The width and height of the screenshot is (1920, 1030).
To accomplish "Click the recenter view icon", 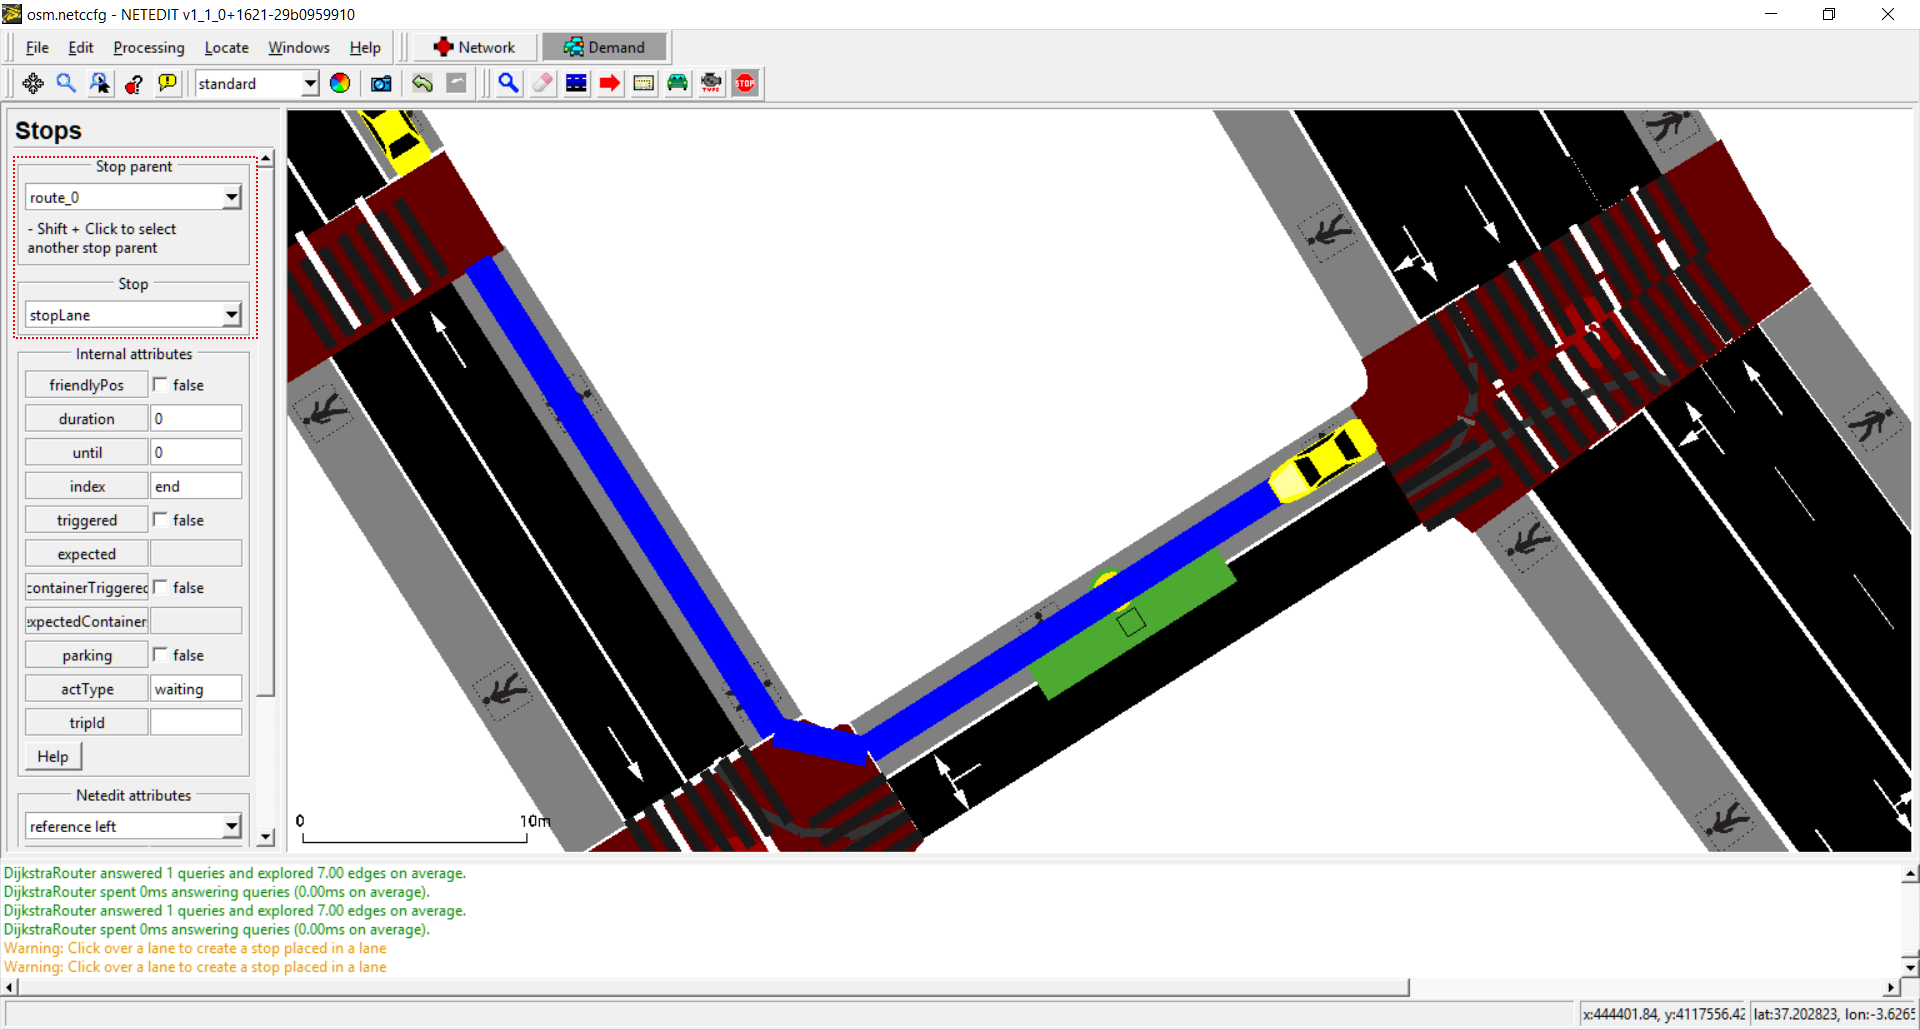I will click(x=33, y=84).
